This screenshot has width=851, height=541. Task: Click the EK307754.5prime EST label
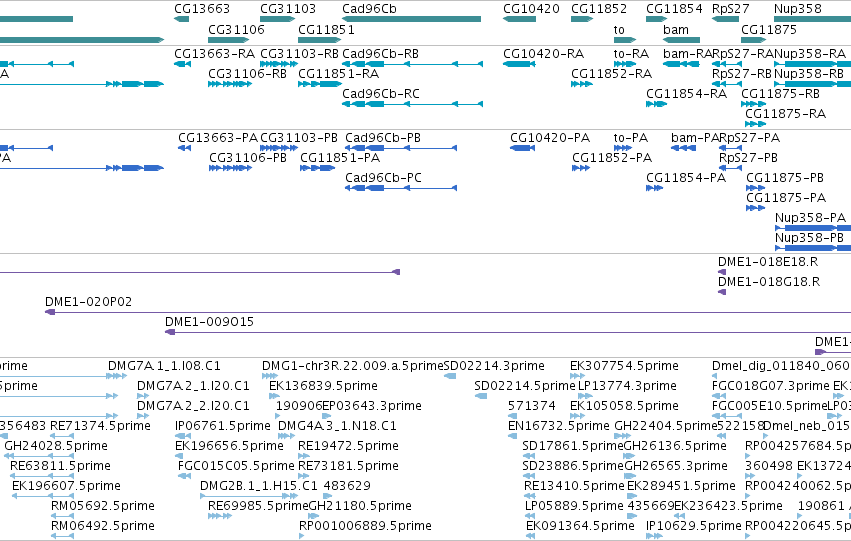click(x=624, y=366)
